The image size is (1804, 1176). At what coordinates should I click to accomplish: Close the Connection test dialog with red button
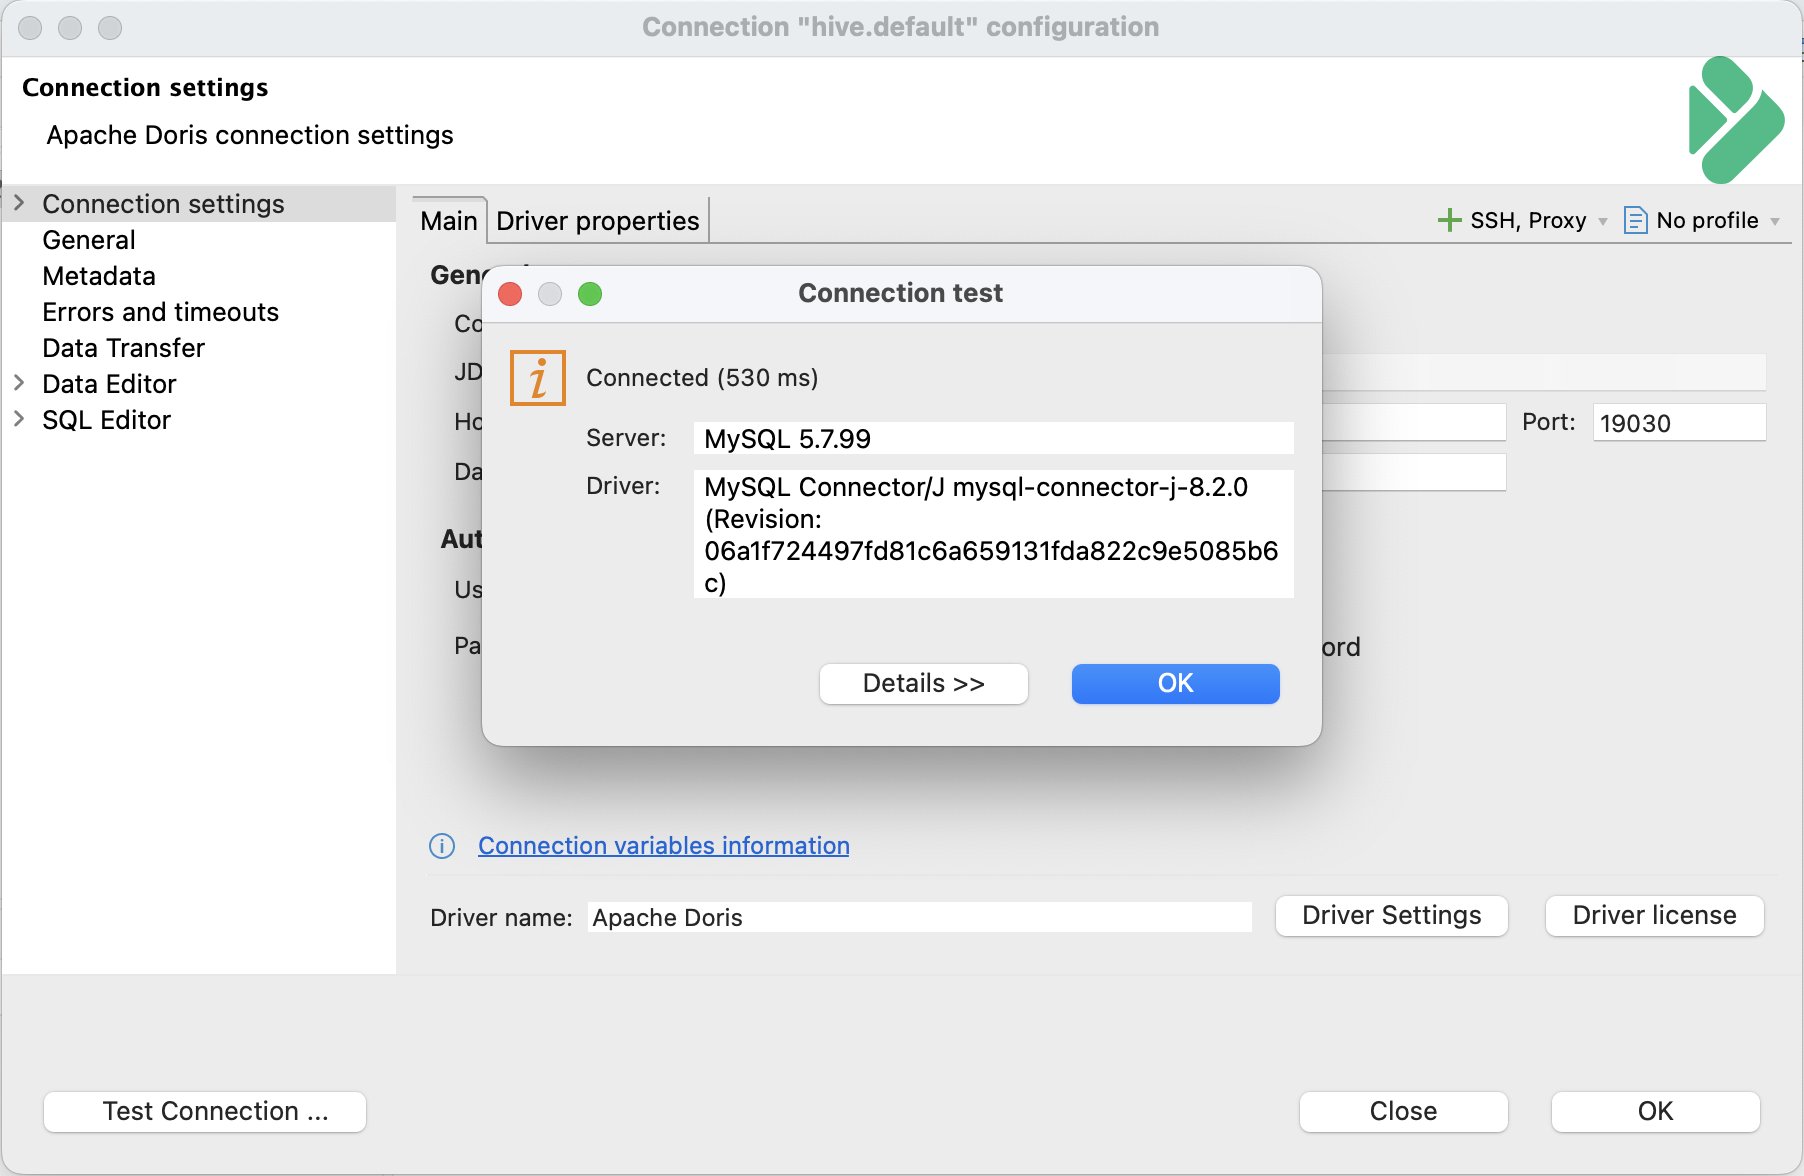coord(510,294)
